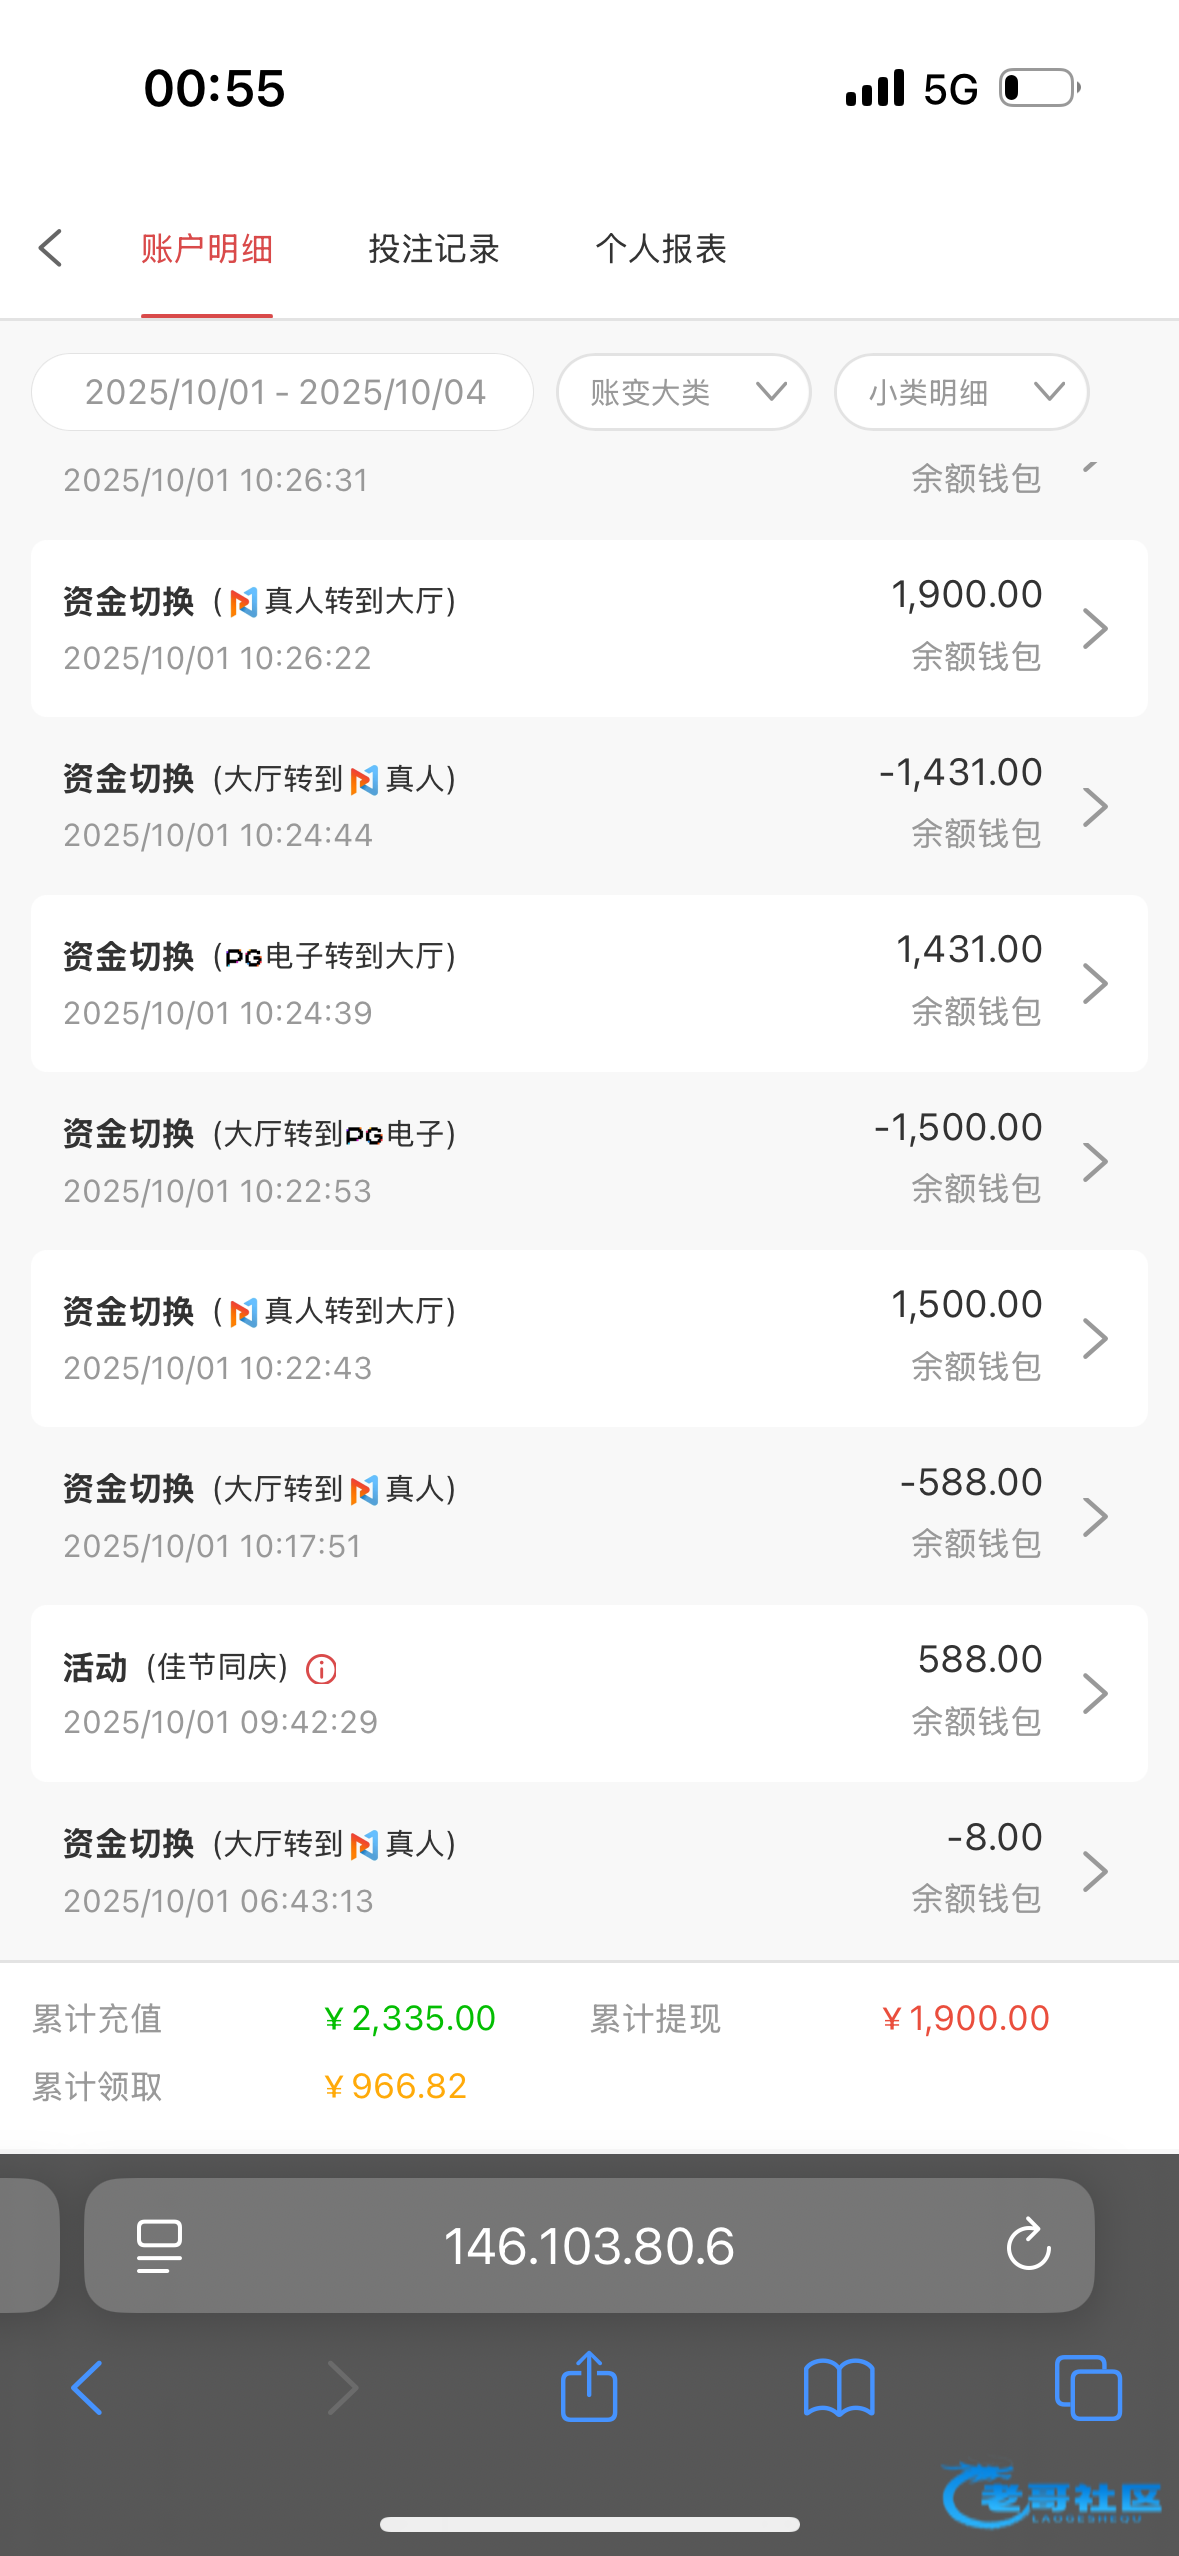Open the PG电子转到大厅 1,431.00 record
The height and width of the screenshot is (2556, 1179).
pos(589,983)
